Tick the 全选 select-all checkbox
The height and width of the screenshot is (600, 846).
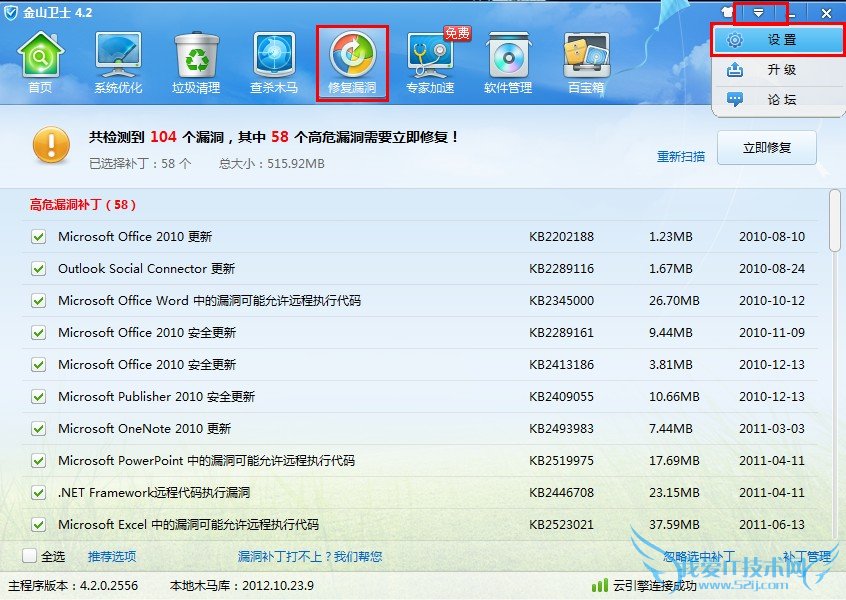[x=29, y=556]
